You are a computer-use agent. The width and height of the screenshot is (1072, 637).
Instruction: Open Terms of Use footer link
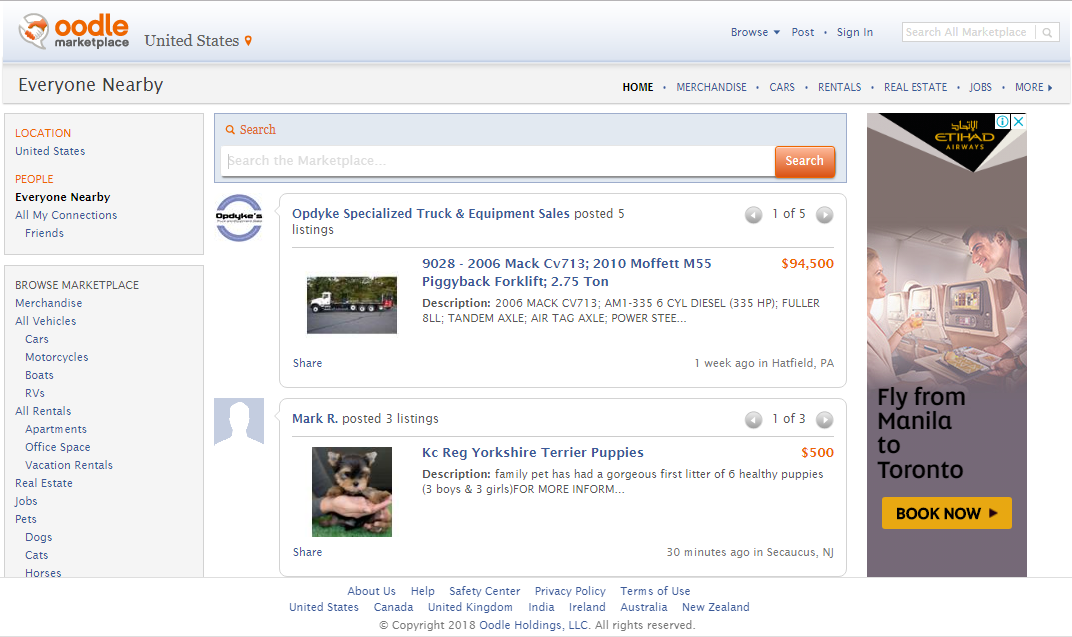(655, 591)
